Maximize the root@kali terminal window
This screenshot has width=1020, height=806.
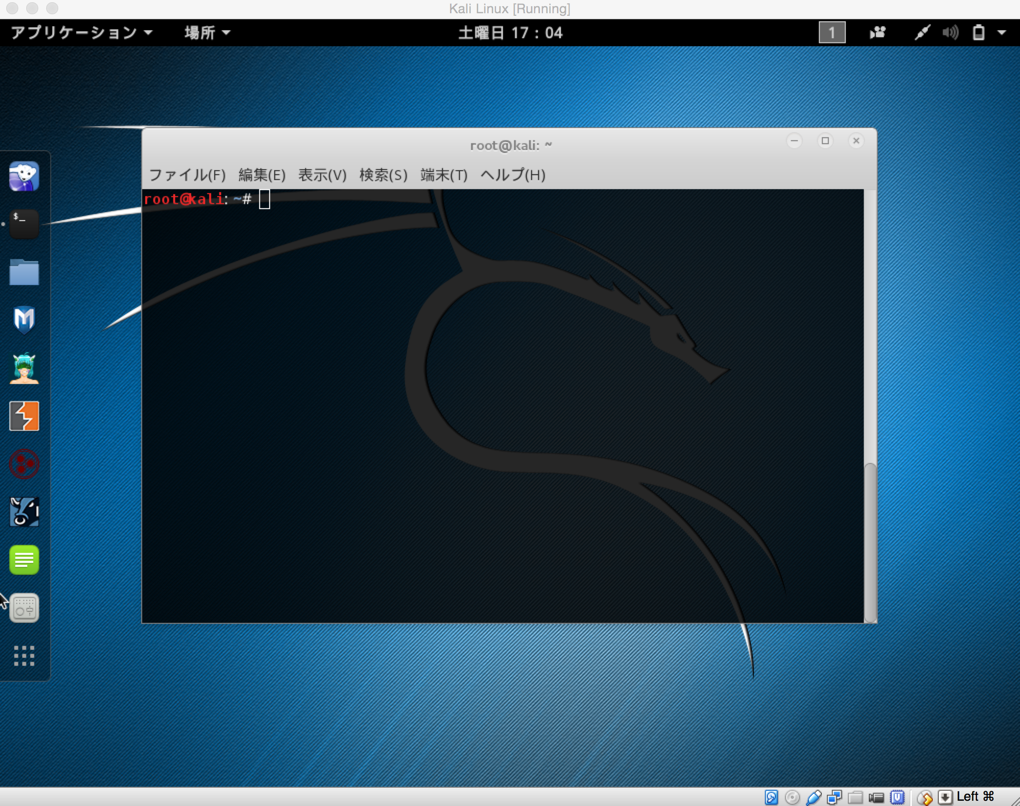(825, 141)
